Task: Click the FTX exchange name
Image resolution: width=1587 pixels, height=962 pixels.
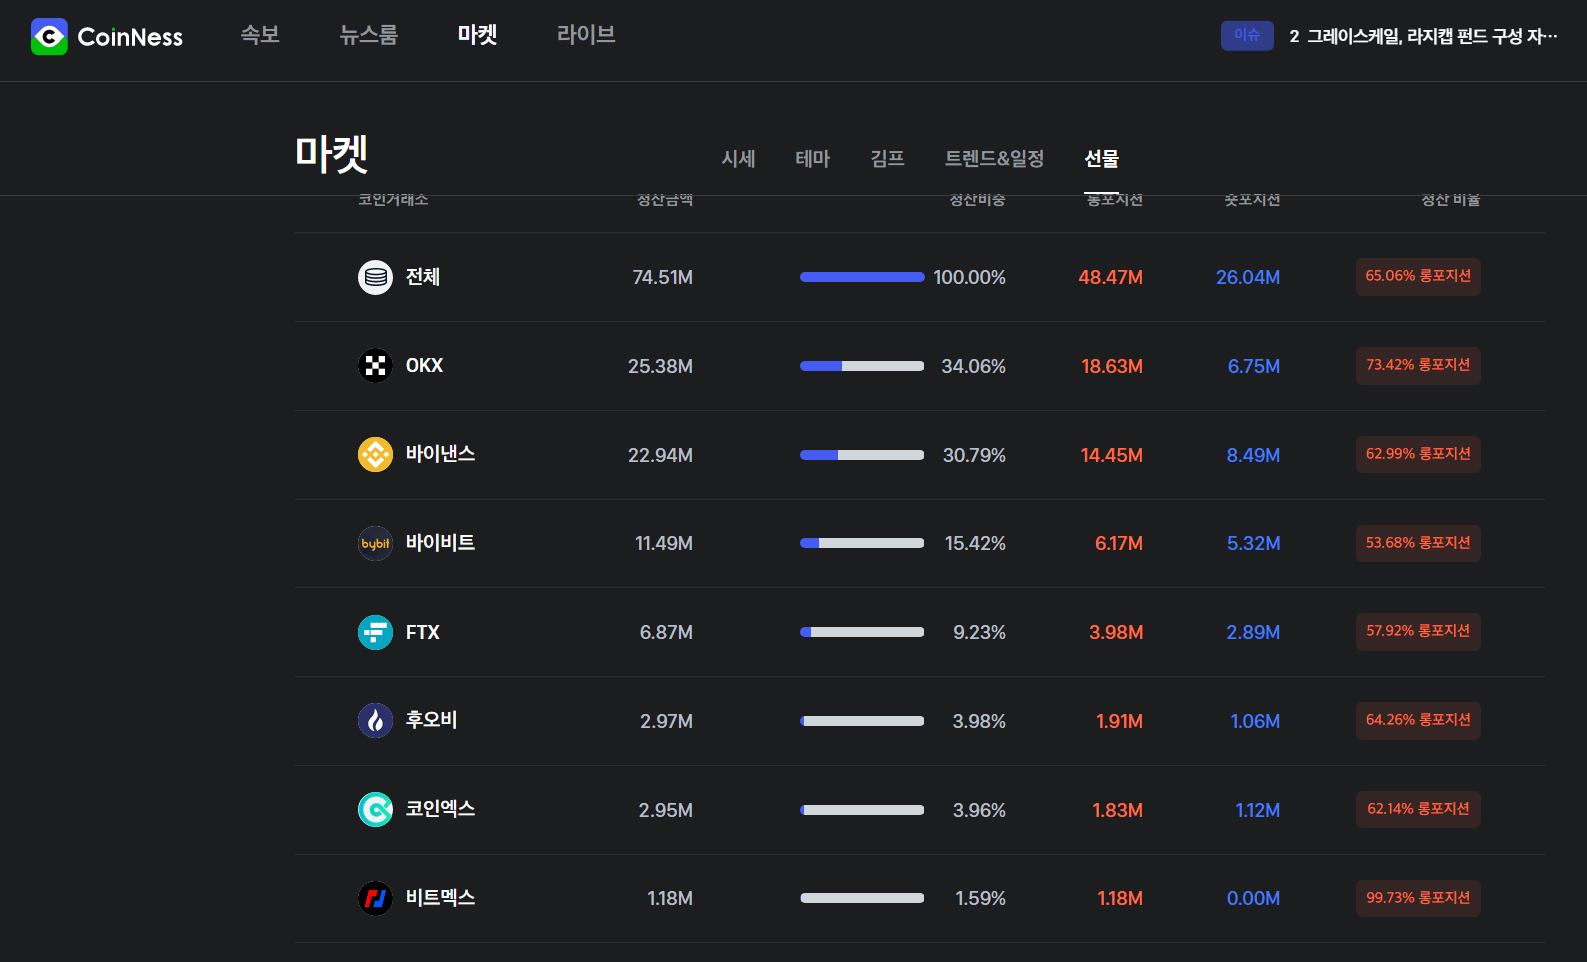Action: (423, 632)
